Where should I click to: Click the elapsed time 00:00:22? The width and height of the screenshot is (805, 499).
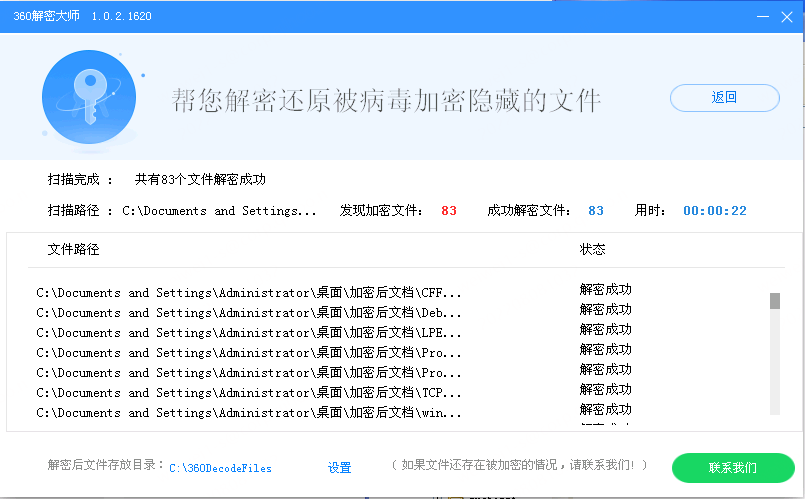tap(715, 210)
